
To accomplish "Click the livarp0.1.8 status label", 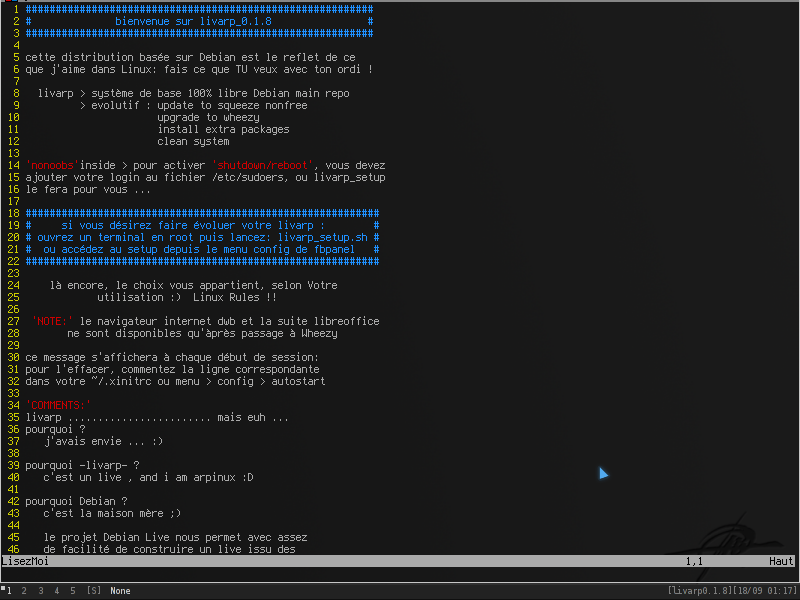I will tap(699, 591).
